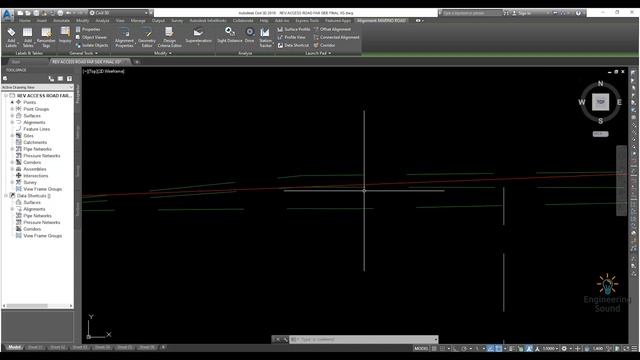Screen dimensions: 640x360
Task: Click the search box in title bar
Action: point(471,13)
